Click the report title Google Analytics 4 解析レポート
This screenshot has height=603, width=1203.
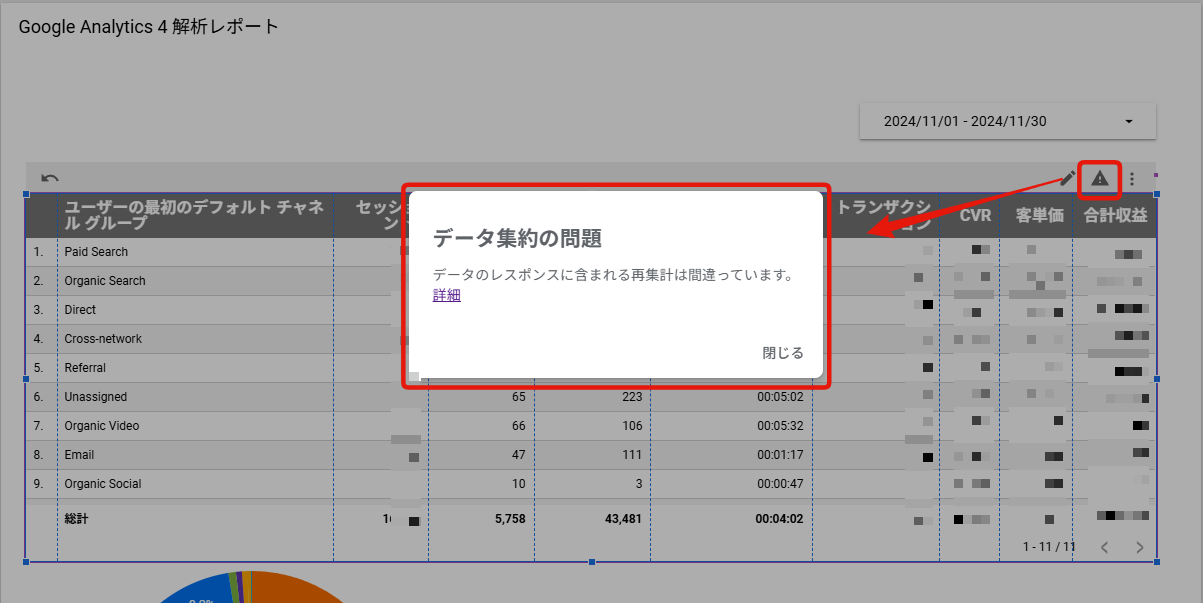click(x=148, y=26)
